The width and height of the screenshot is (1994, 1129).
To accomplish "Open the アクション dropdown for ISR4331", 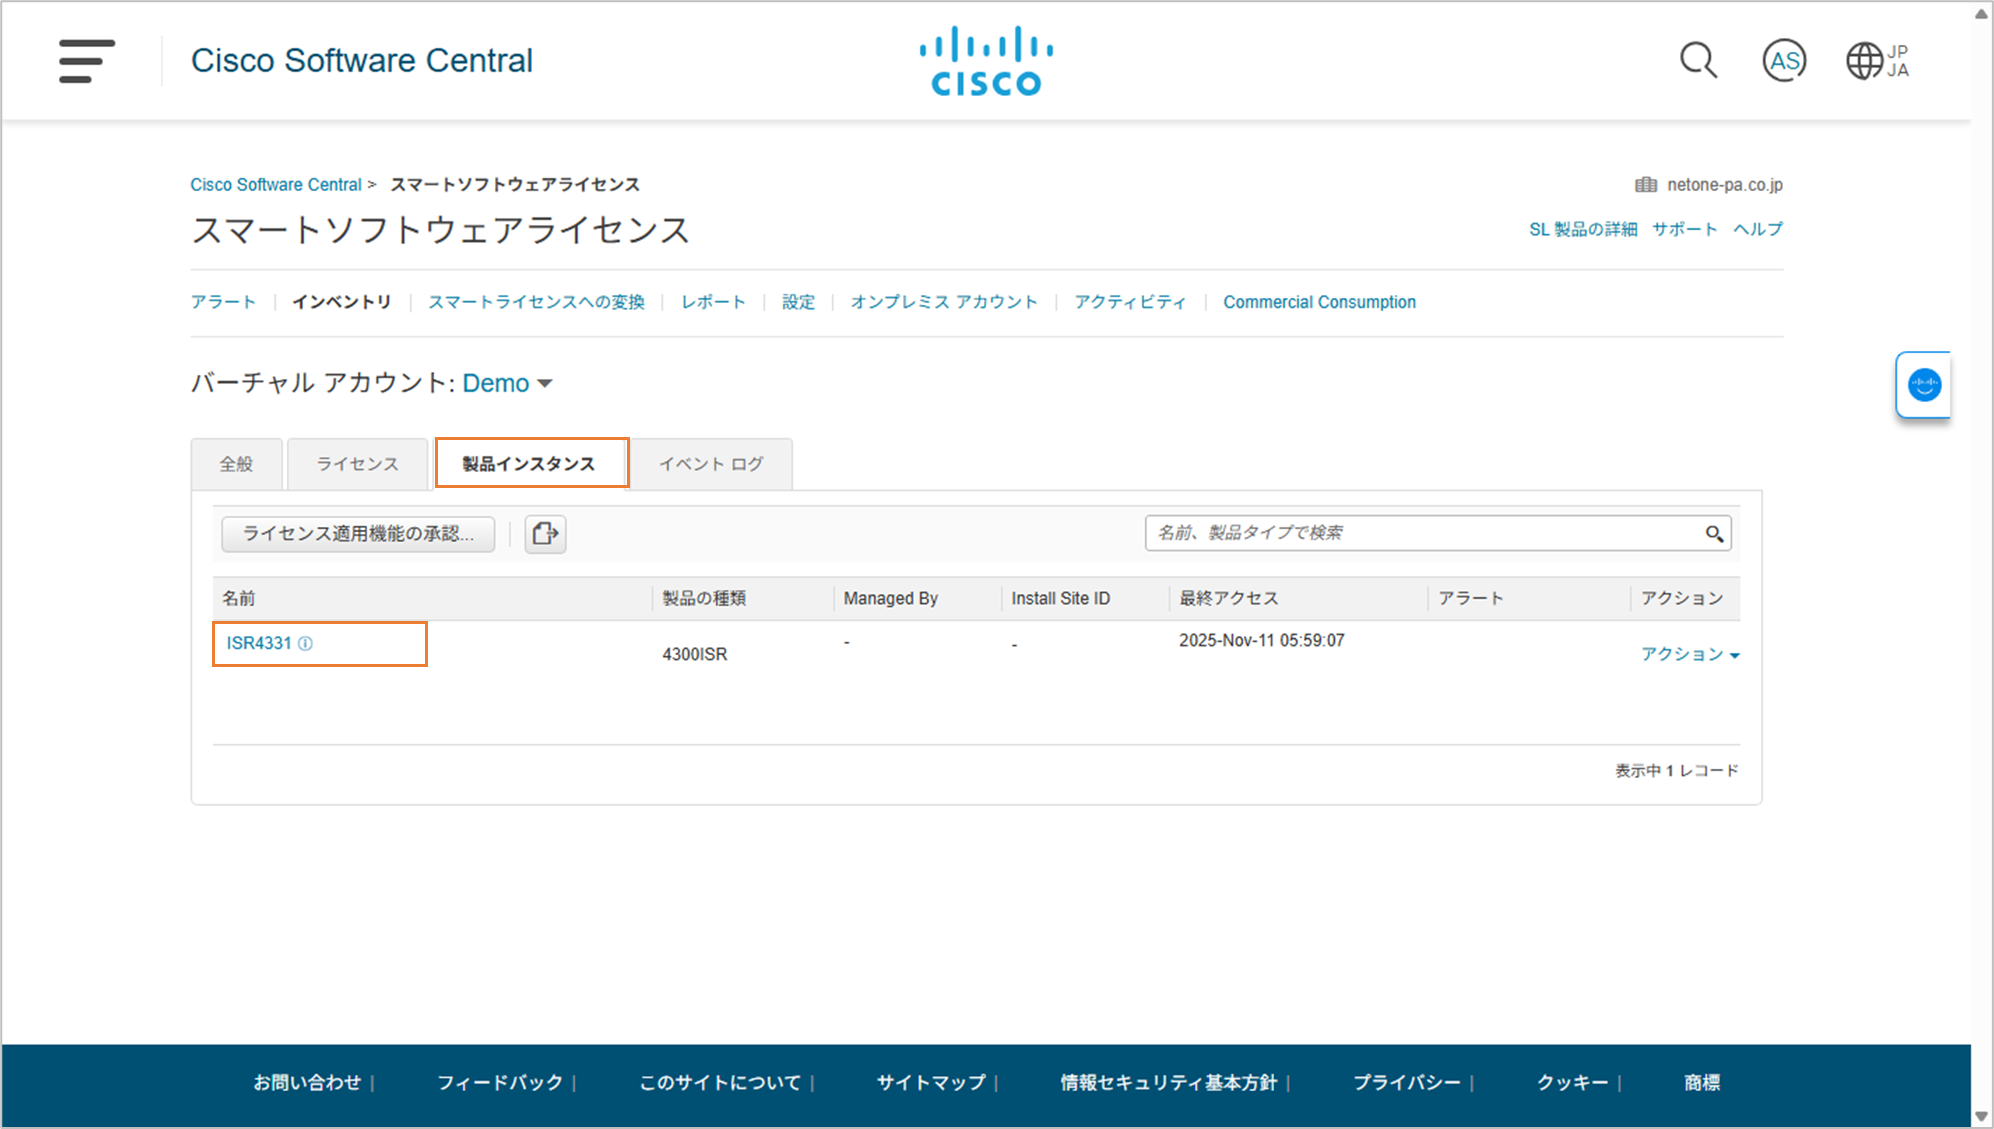I will point(1690,654).
